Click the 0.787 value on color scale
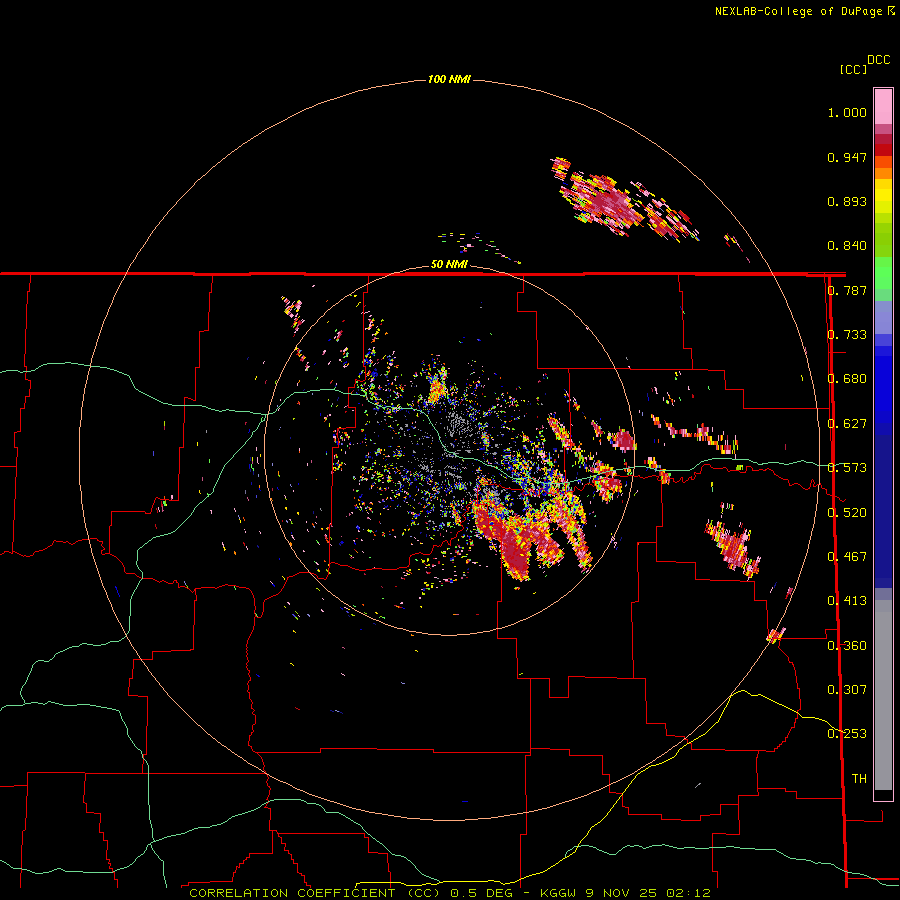The image size is (900, 900). (x=847, y=290)
